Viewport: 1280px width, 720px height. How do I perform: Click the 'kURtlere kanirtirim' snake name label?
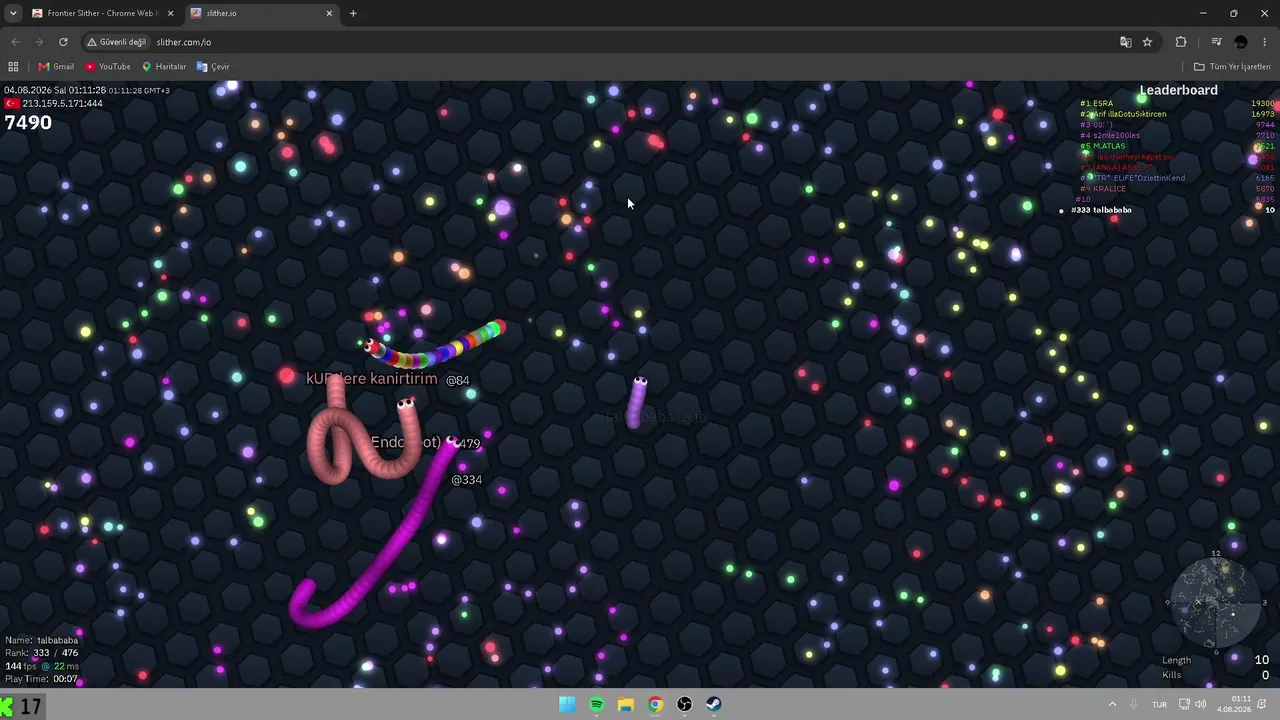371,379
